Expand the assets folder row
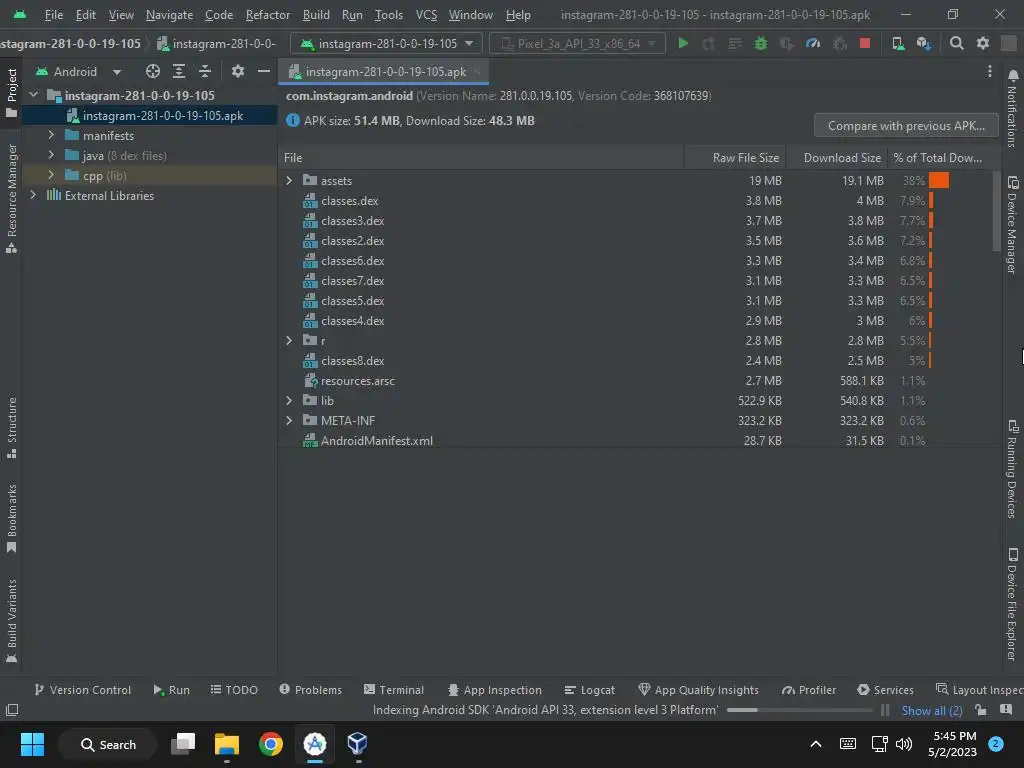 click(289, 180)
